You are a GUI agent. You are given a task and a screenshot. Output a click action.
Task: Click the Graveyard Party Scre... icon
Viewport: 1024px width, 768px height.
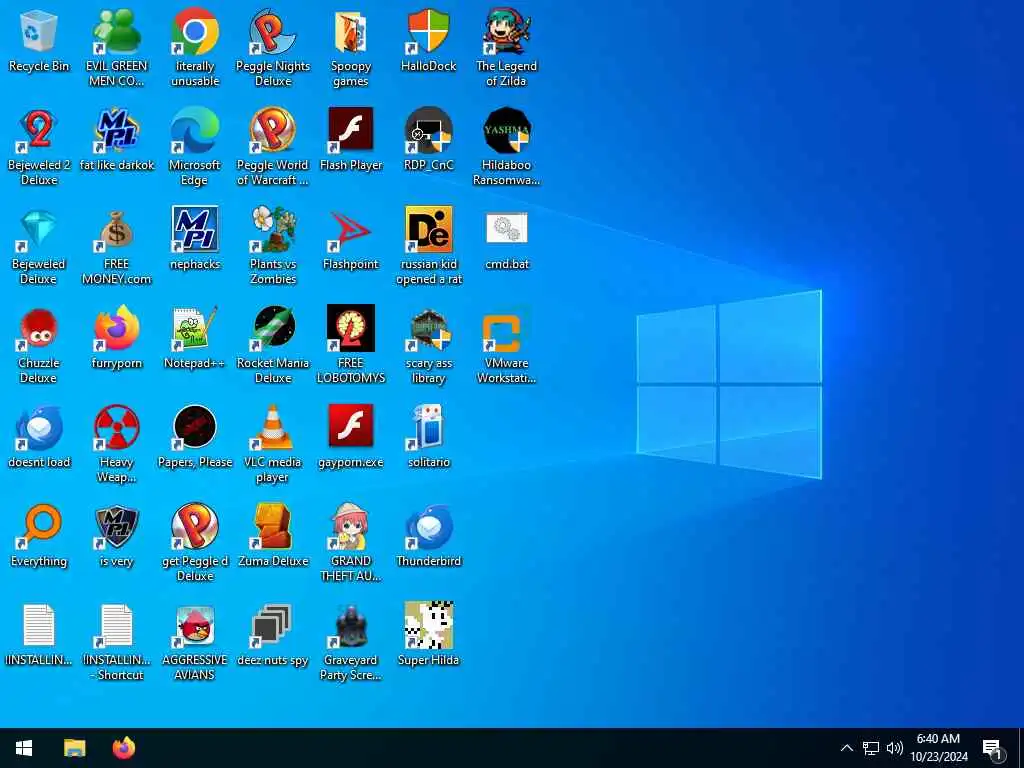(351, 626)
